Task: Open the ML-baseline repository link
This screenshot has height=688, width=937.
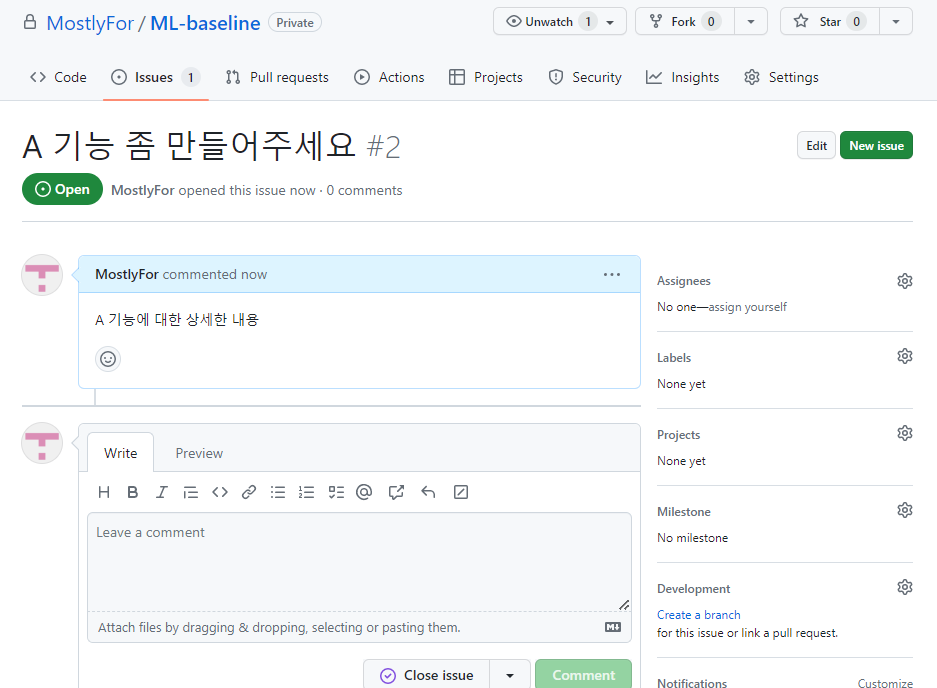Action: (x=205, y=23)
